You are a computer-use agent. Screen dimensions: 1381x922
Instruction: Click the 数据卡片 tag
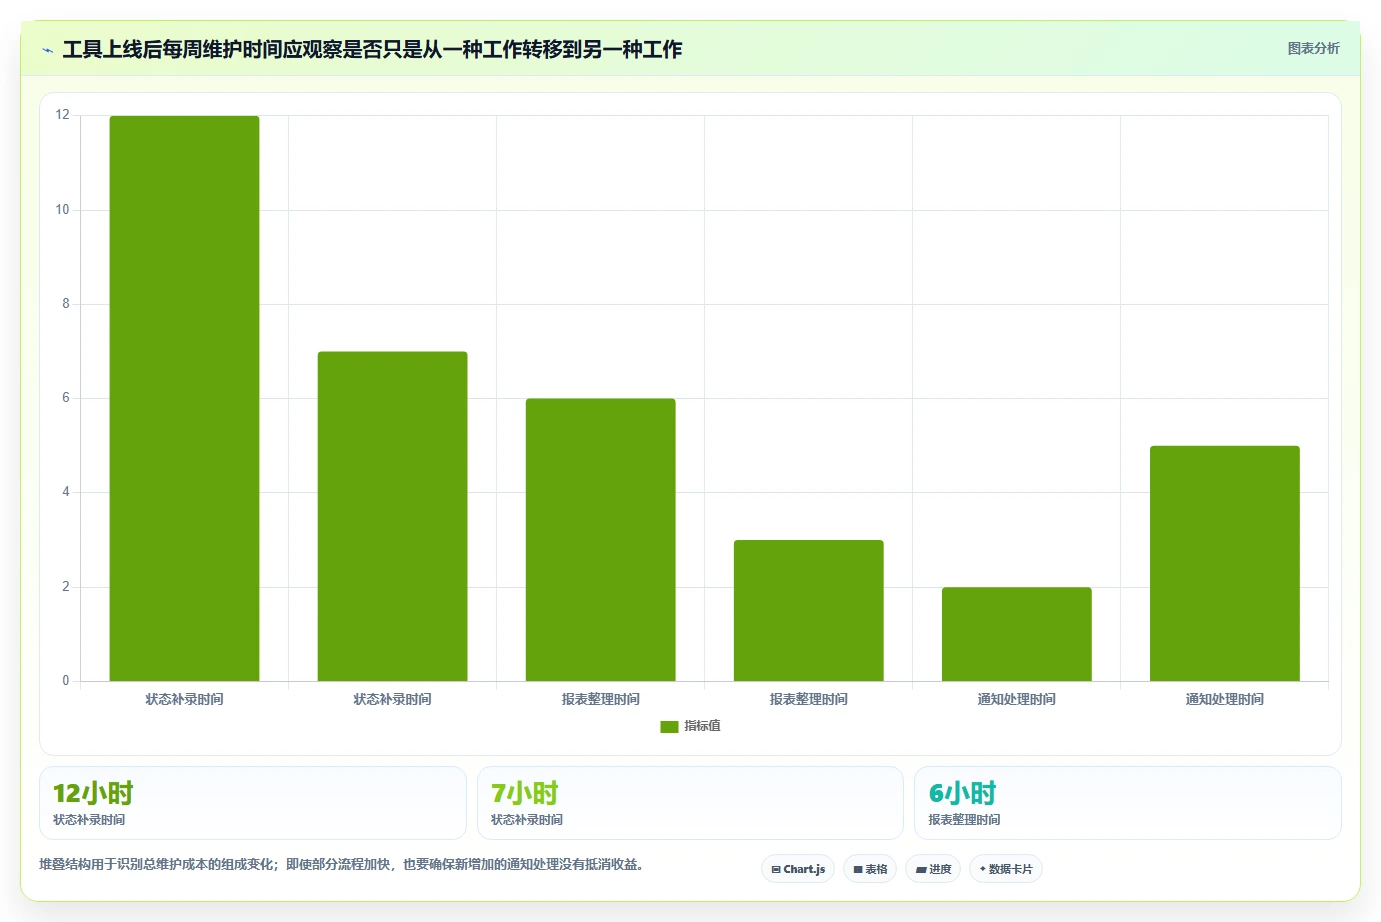point(1006,869)
